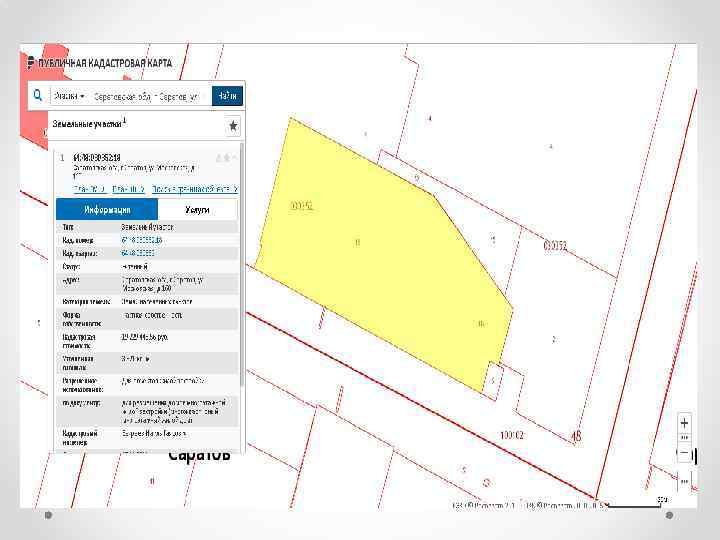Open the second План link in result
This screenshot has width=720, height=540.
point(129,189)
